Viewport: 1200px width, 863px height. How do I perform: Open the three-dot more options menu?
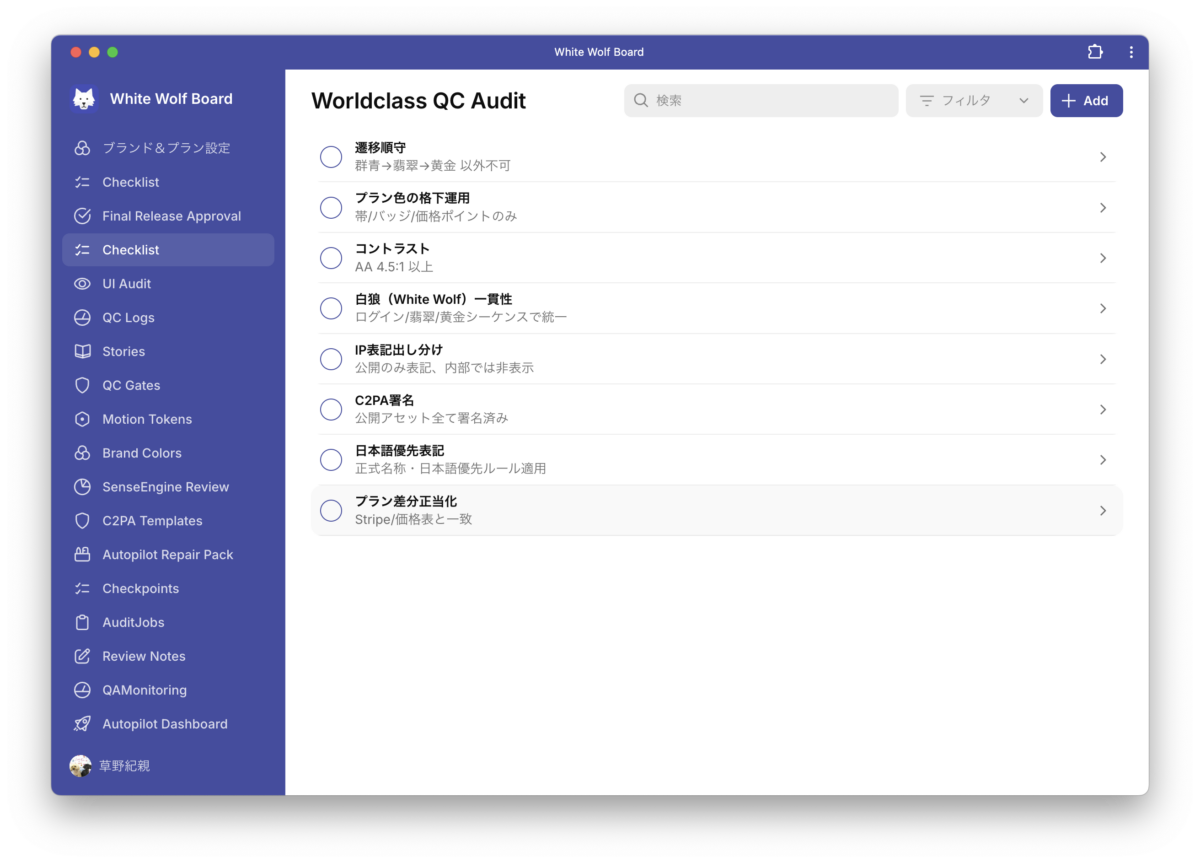pos(1131,52)
